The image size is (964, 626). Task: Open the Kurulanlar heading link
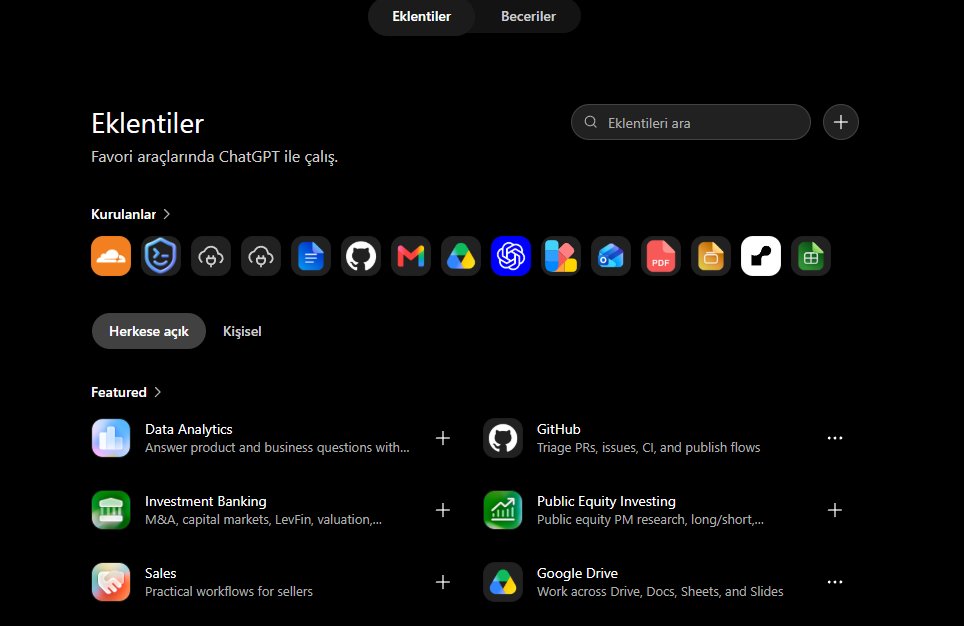point(124,214)
